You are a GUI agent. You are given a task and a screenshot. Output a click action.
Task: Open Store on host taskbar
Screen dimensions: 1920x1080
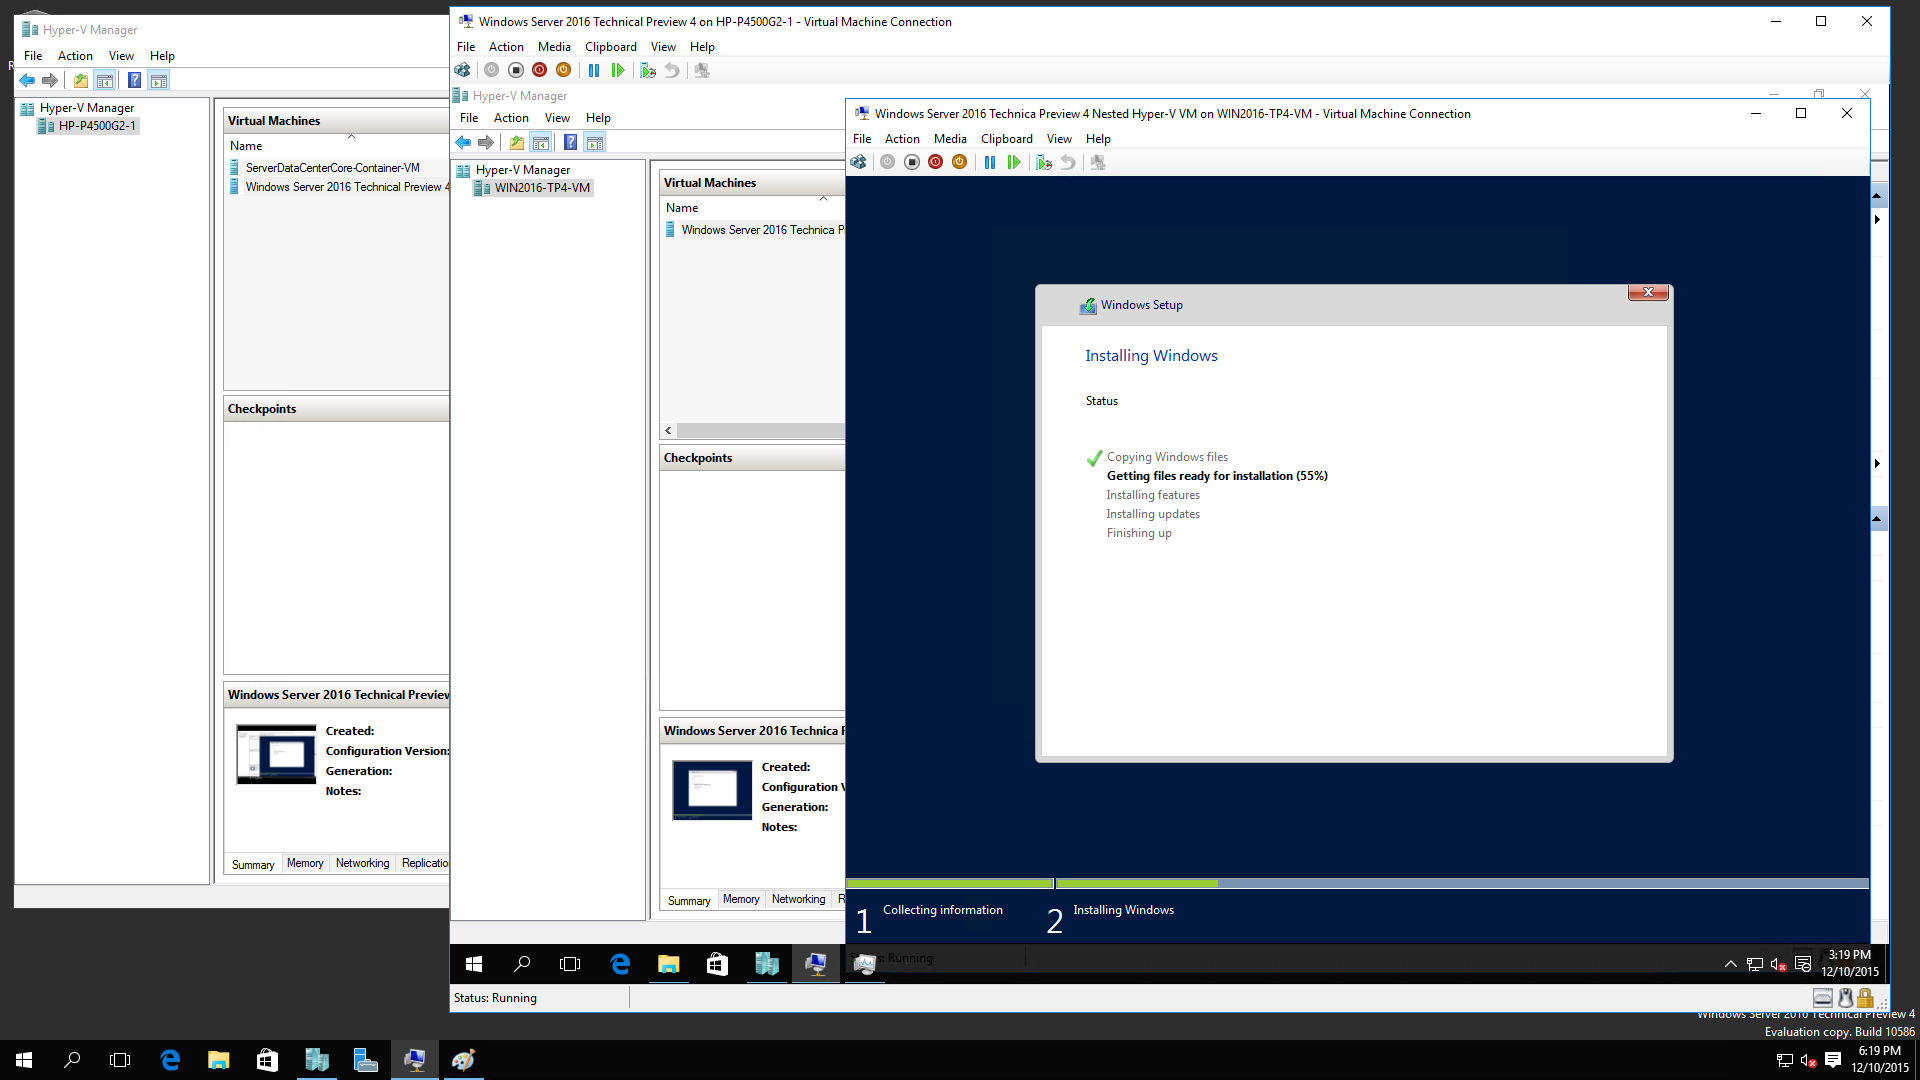[267, 1060]
